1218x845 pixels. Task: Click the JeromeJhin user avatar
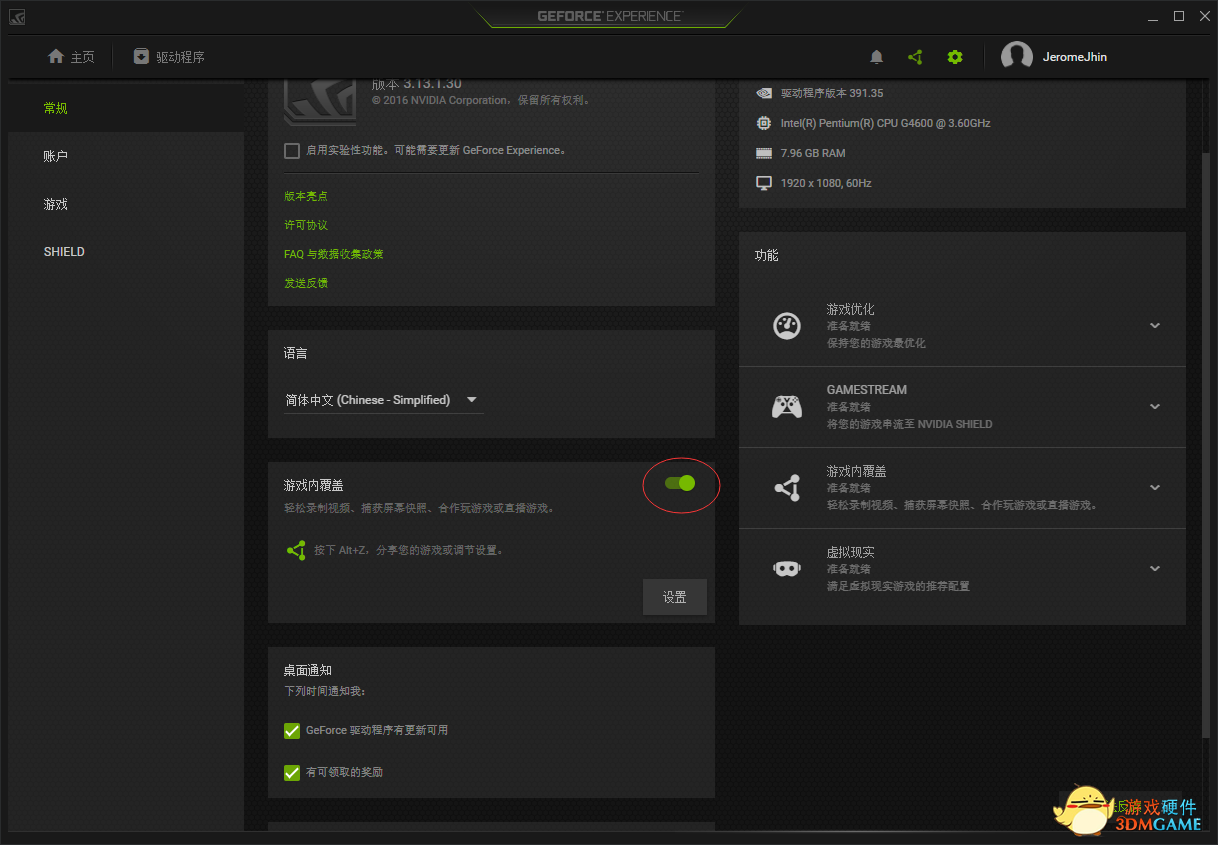tap(1017, 57)
